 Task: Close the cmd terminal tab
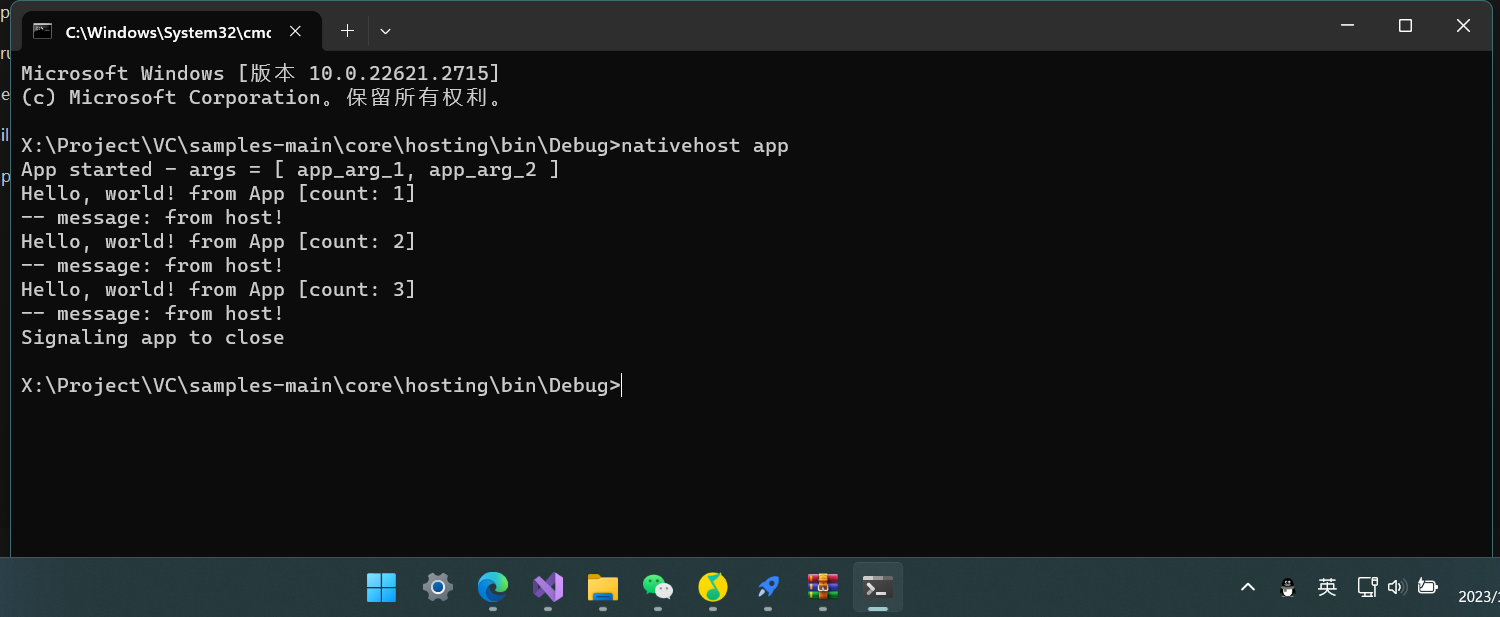295,31
